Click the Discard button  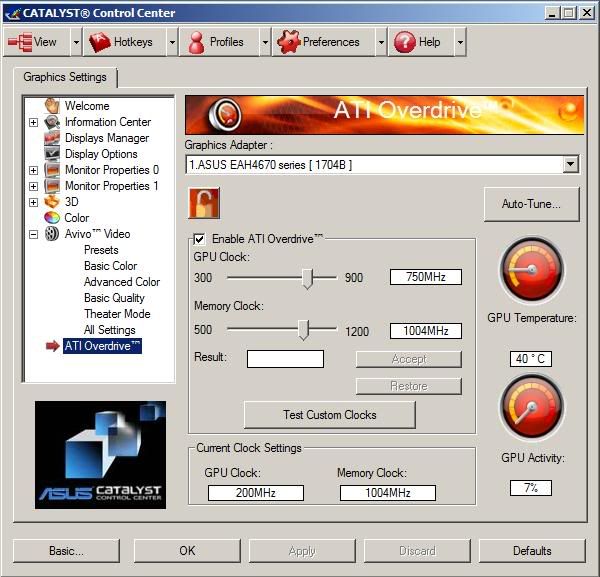tap(417, 551)
